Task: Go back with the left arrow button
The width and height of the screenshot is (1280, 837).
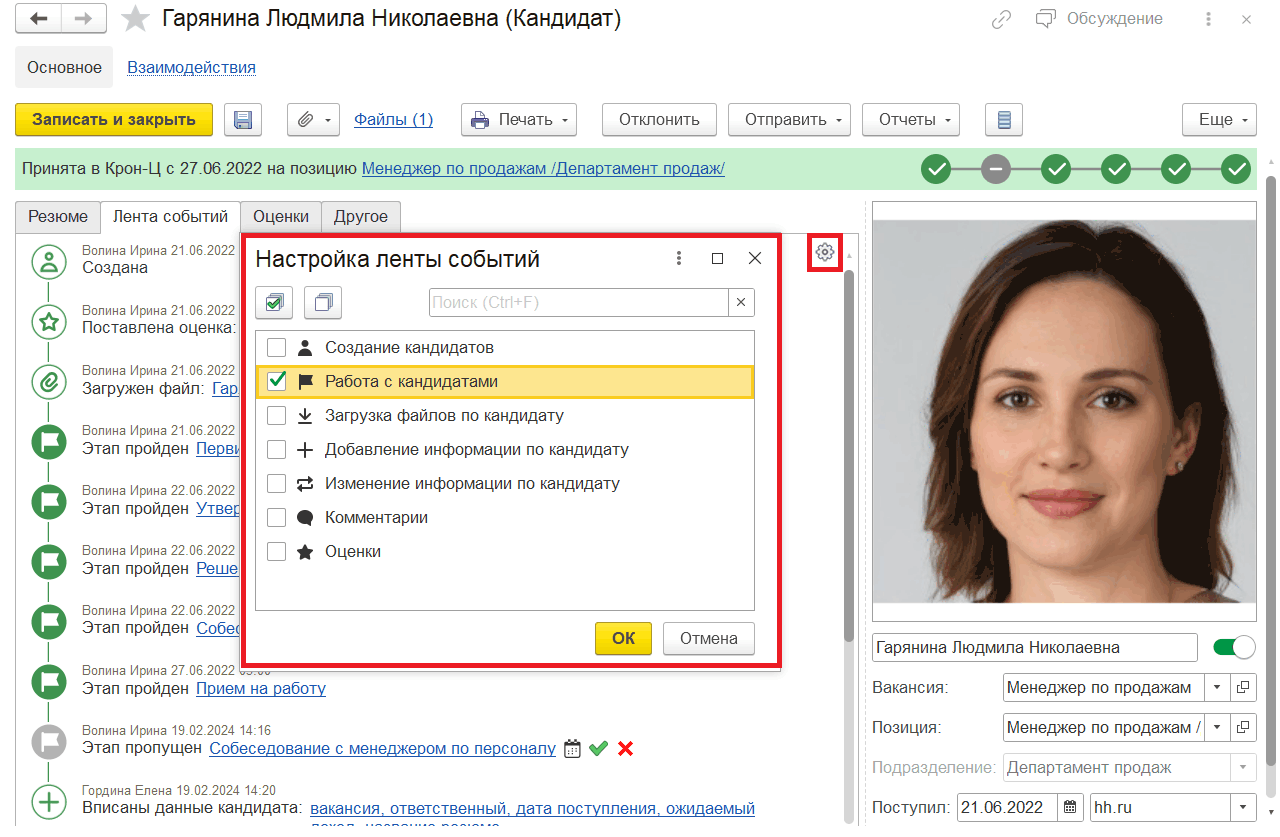Action: [x=39, y=19]
